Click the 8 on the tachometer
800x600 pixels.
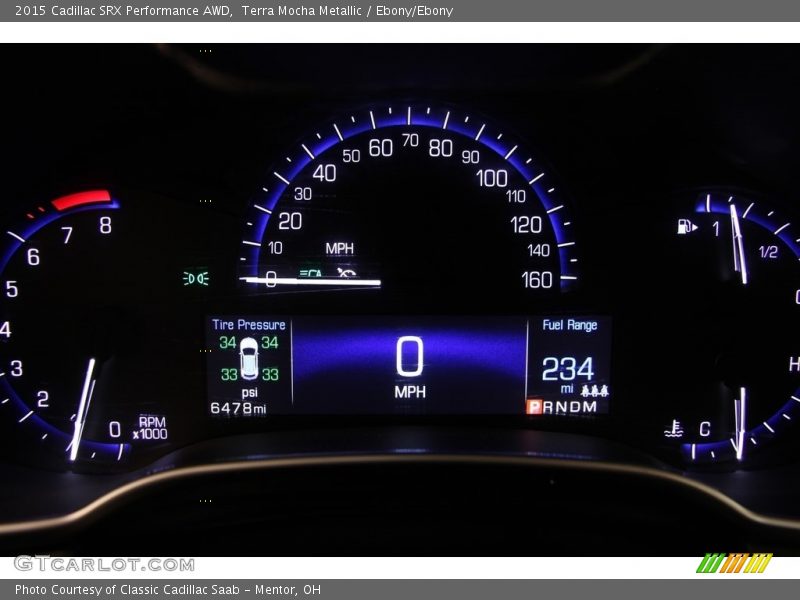pyautogui.click(x=106, y=225)
